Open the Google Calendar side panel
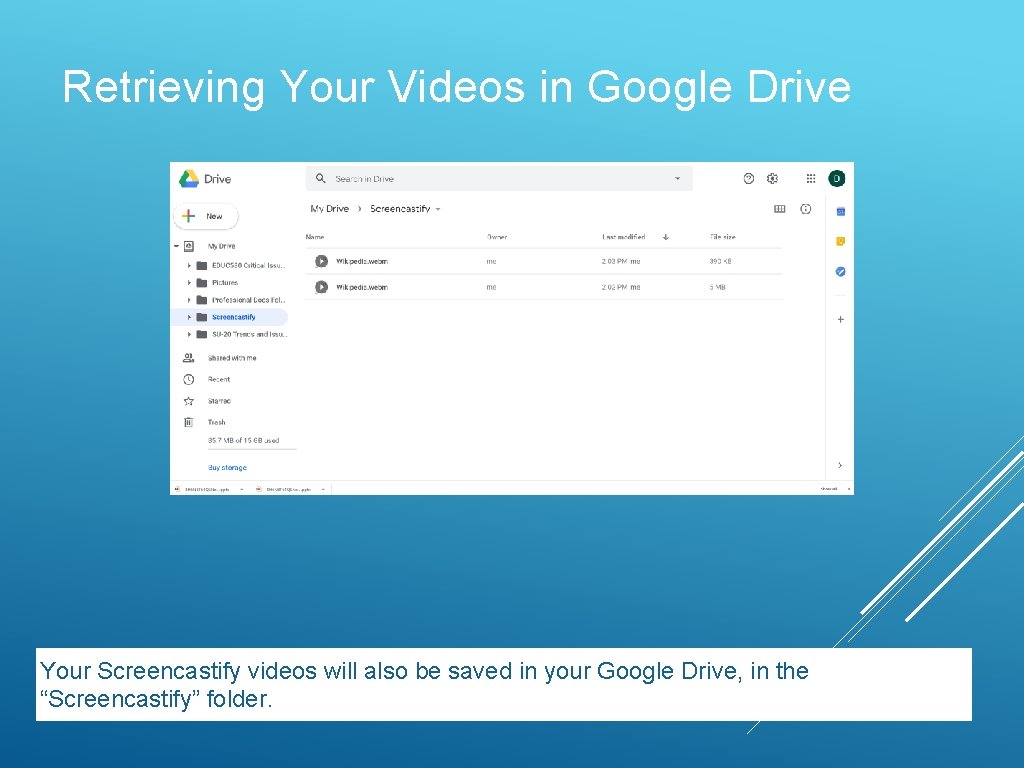 tap(839, 210)
